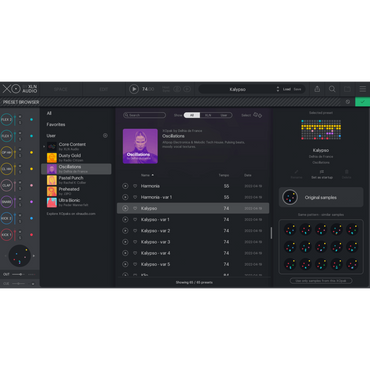
Task: Show only XLN presets filter
Action: (208, 115)
